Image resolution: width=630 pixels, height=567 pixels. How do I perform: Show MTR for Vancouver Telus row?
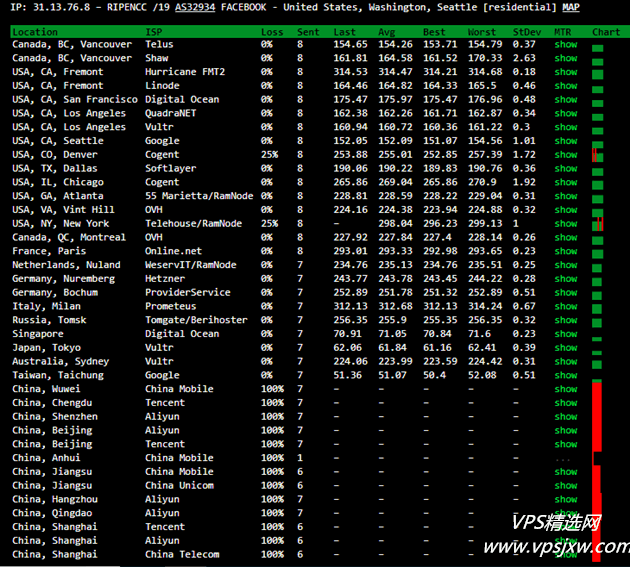pos(566,45)
